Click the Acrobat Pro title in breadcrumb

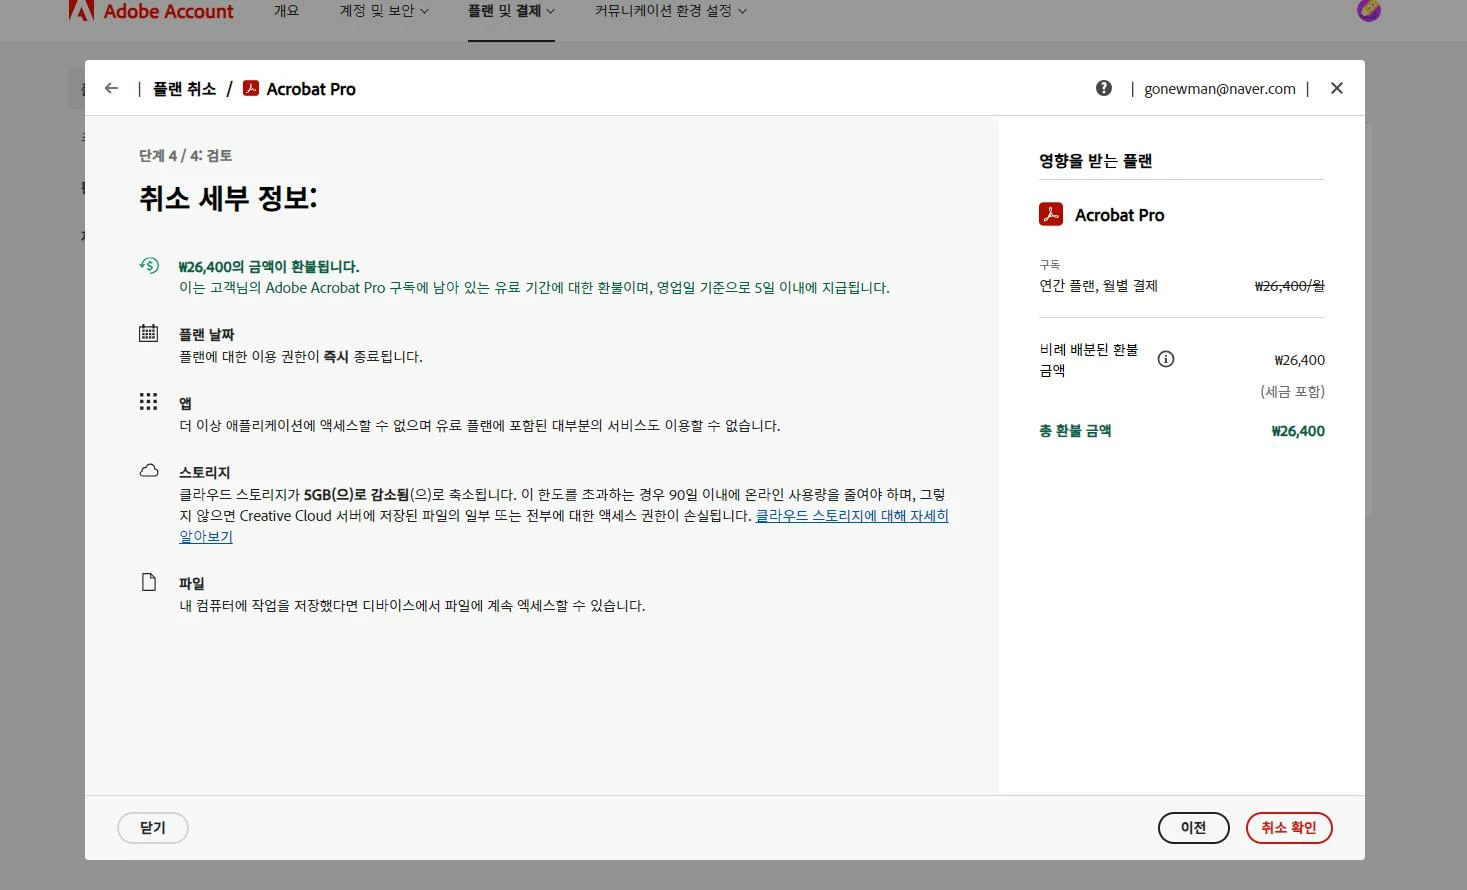coord(311,89)
